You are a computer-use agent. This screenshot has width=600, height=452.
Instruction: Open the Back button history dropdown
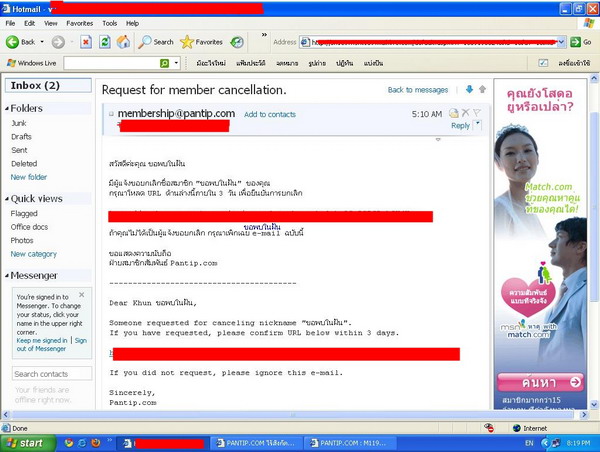42,42
